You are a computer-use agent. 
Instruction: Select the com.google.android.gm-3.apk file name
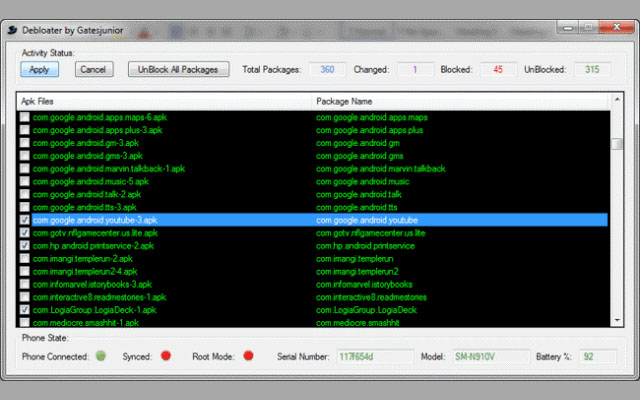[86, 143]
